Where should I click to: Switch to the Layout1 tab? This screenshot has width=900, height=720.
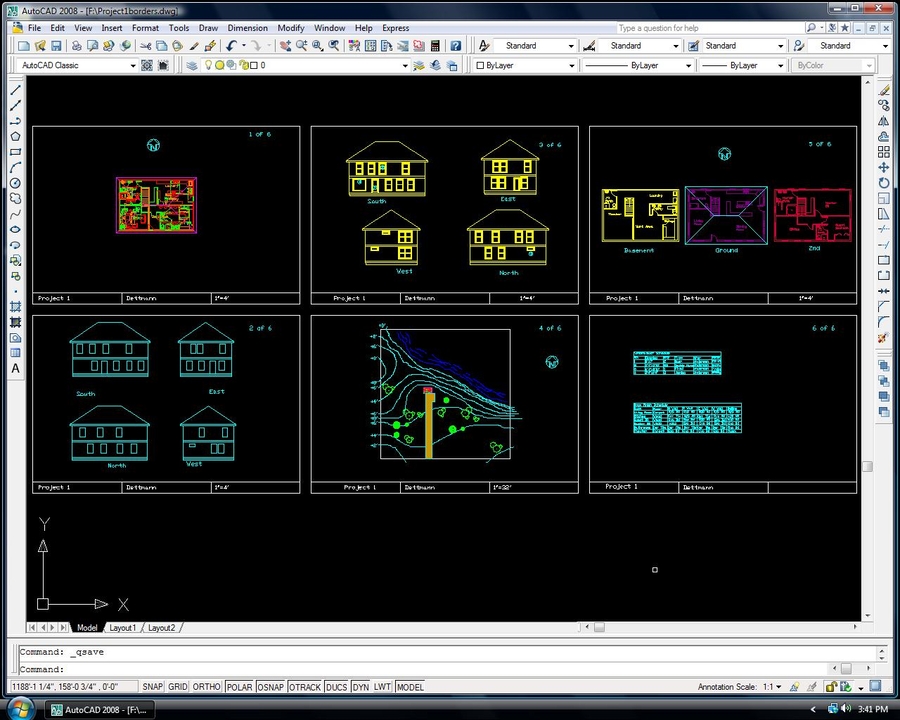tap(123, 628)
